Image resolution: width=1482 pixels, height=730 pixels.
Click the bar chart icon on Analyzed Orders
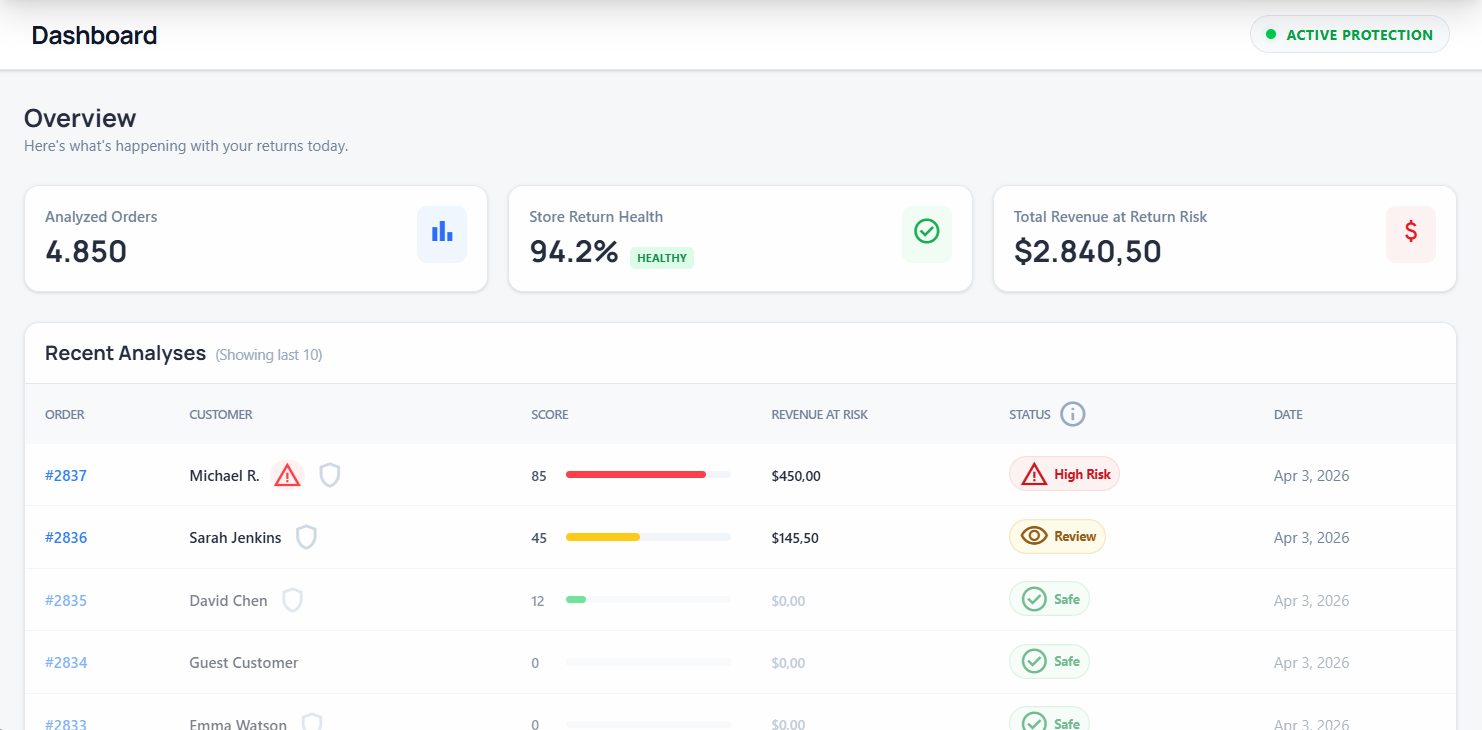(x=442, y=234)
